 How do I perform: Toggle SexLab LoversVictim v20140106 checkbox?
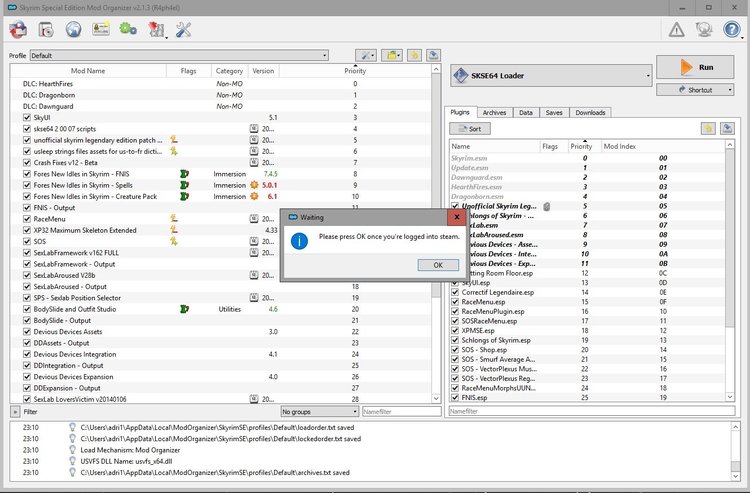27,399
